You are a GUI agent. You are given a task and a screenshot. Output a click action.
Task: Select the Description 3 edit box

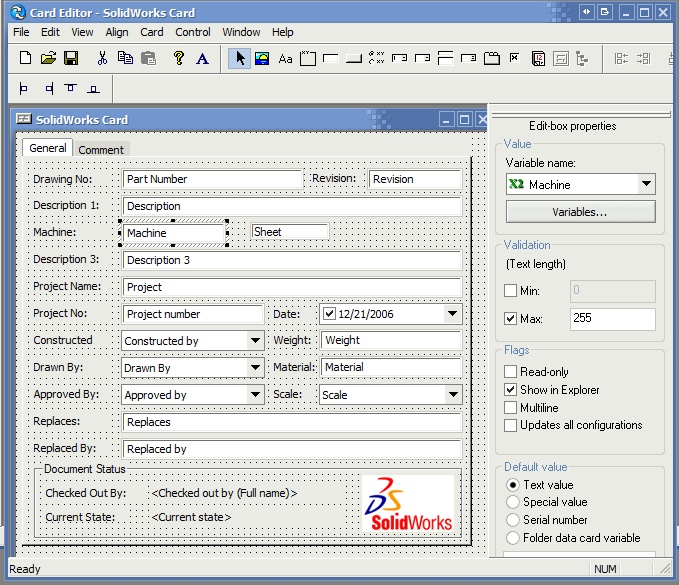tap(292, 260)
